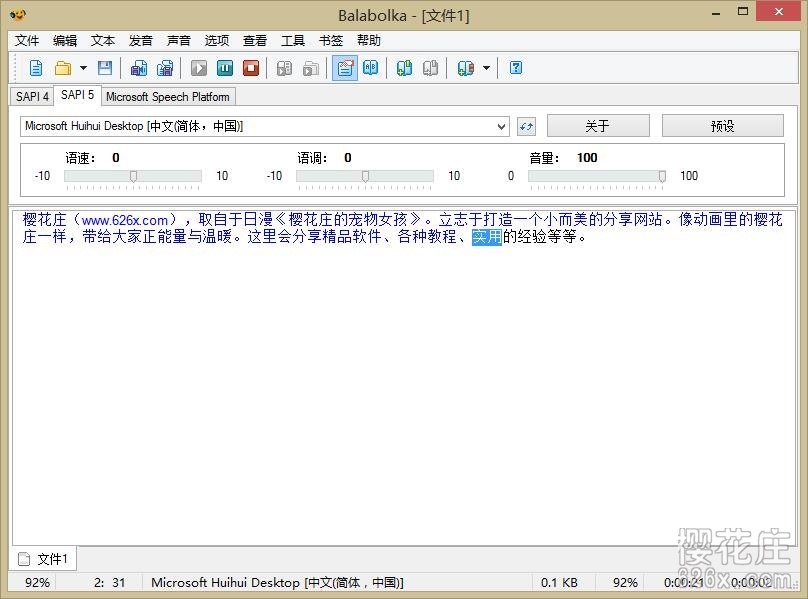
Task: Click the 0.1 KB file size in status bar
Action: (x=559, y=583)
